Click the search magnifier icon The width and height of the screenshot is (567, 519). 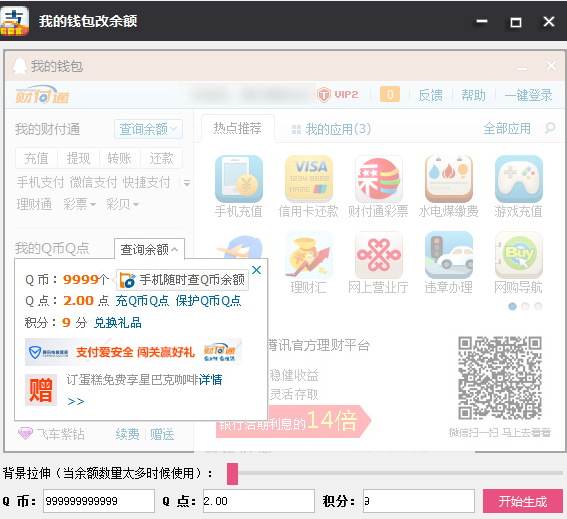550,128
